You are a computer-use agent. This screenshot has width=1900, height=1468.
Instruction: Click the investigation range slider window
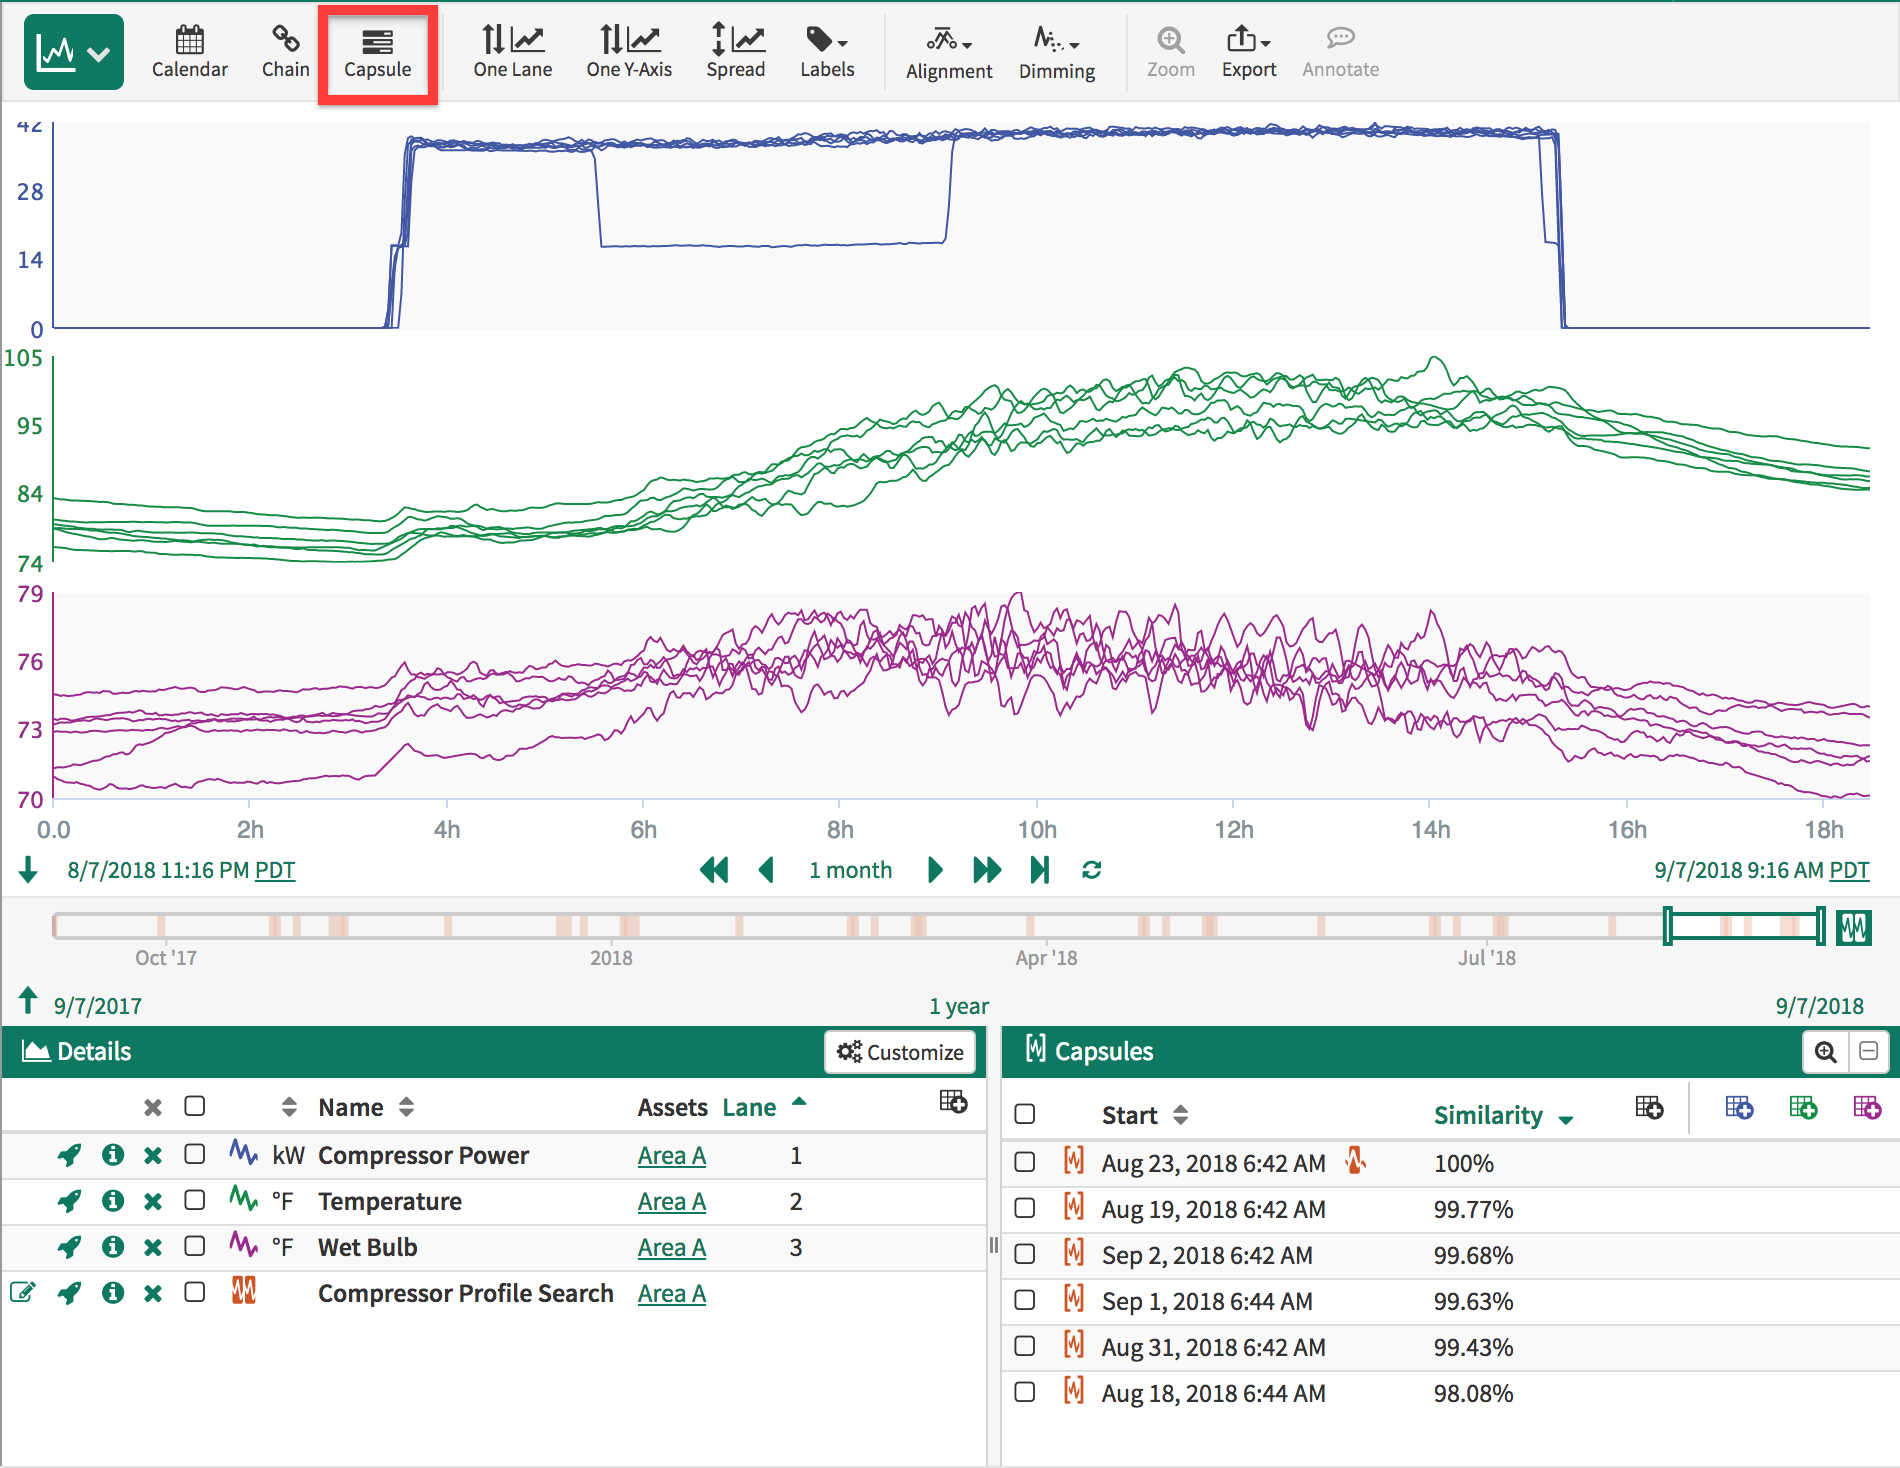click(1743, 926)
